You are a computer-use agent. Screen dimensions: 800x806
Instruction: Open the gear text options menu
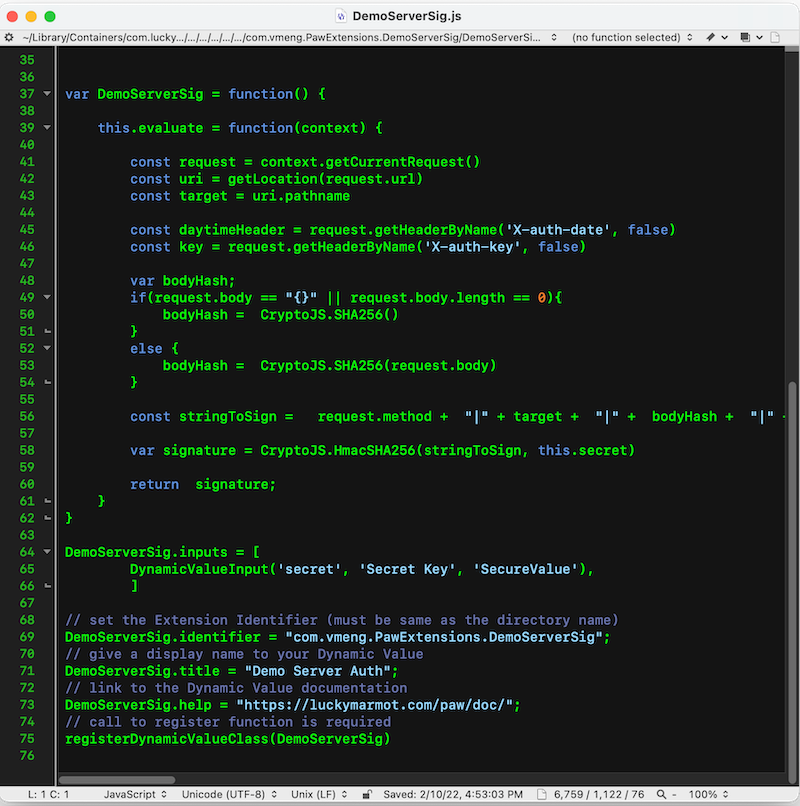[9, 38]
